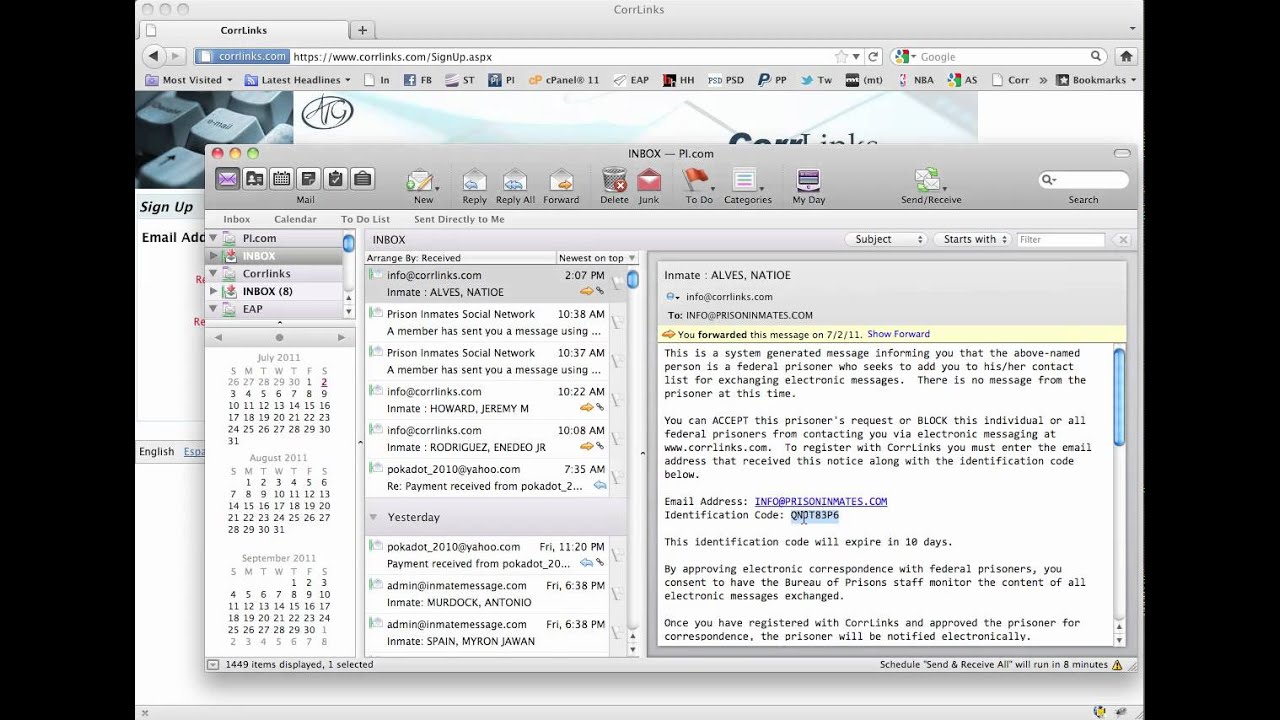
Task: Open the Tasks view clipboard icon
Action: coord(336,179)
